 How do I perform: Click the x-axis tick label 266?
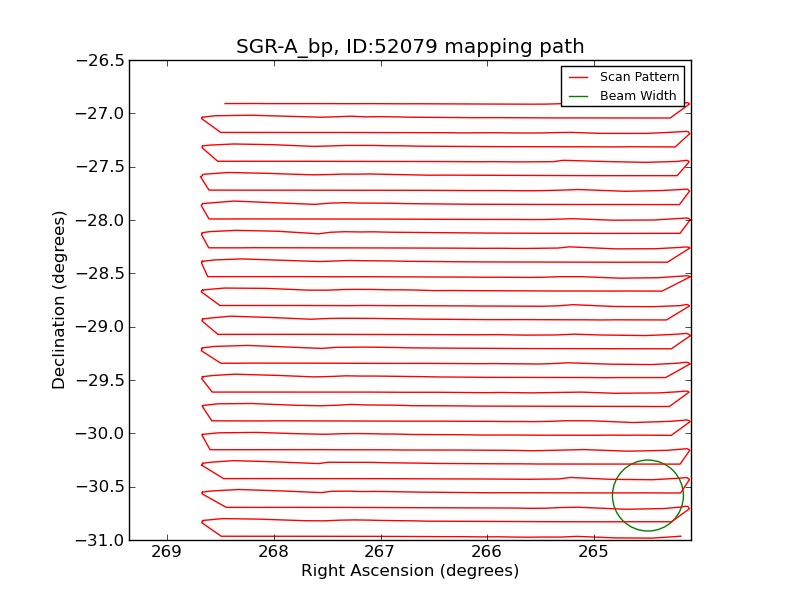click(x=487, y=553)
